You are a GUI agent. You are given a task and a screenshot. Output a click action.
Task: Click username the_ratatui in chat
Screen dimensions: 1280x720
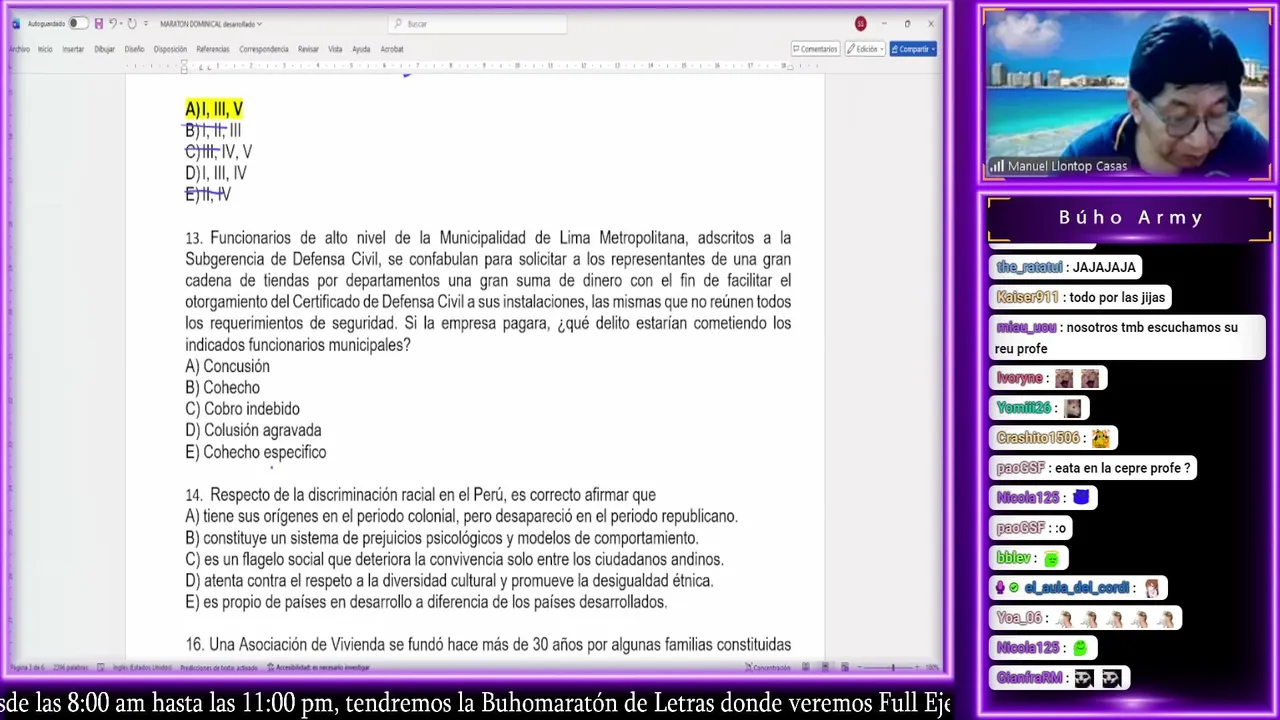1029,267
